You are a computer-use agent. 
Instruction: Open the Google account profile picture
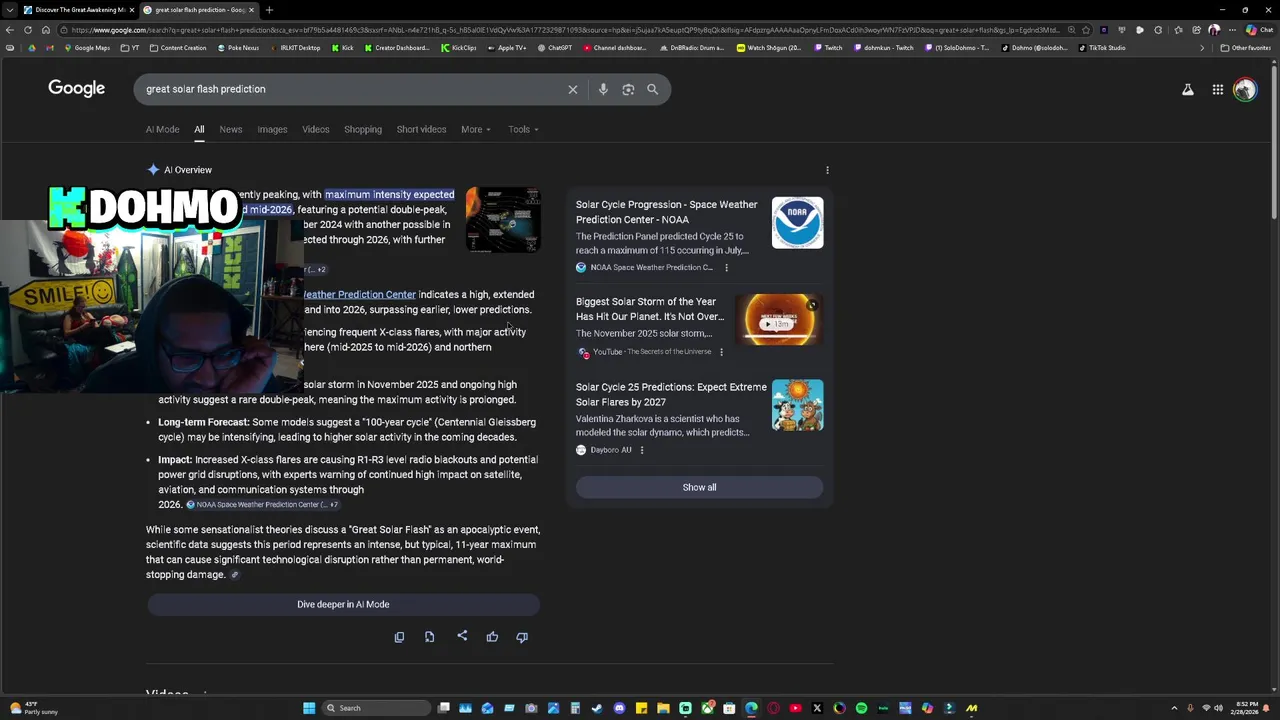coord(1245,90)
